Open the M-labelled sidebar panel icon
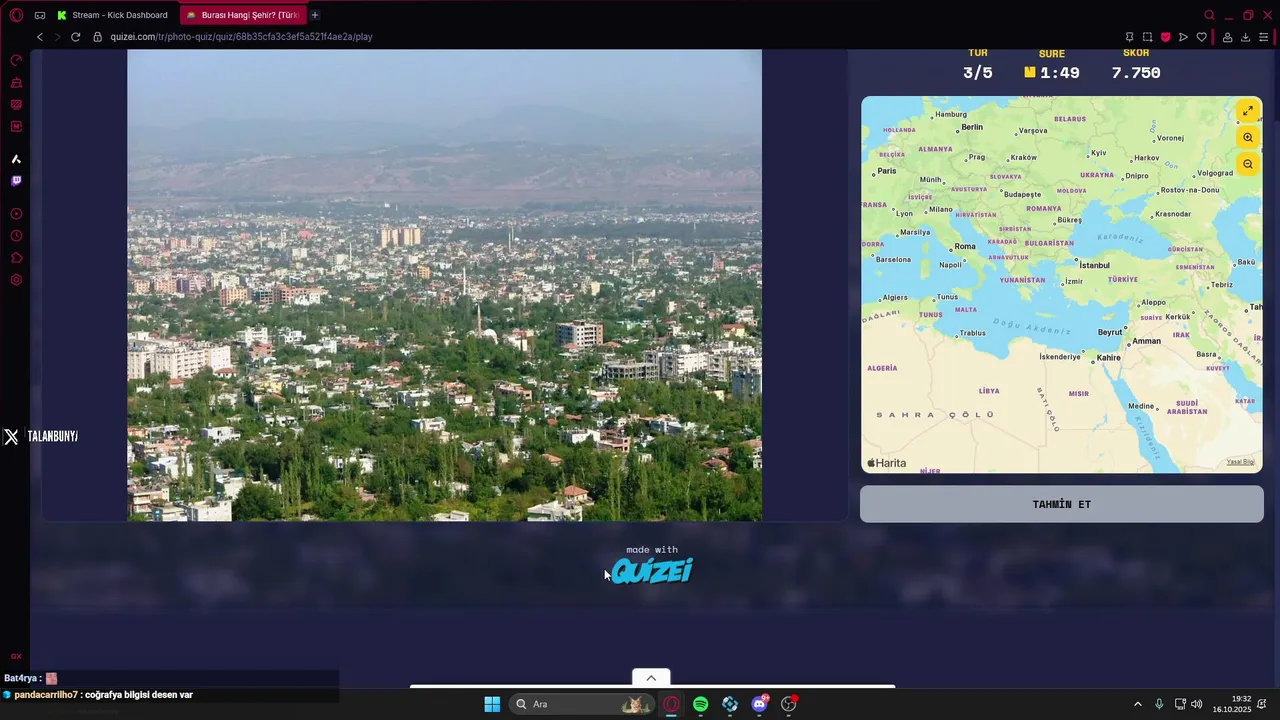1280x720 pixels. click(x=16, y=127)
